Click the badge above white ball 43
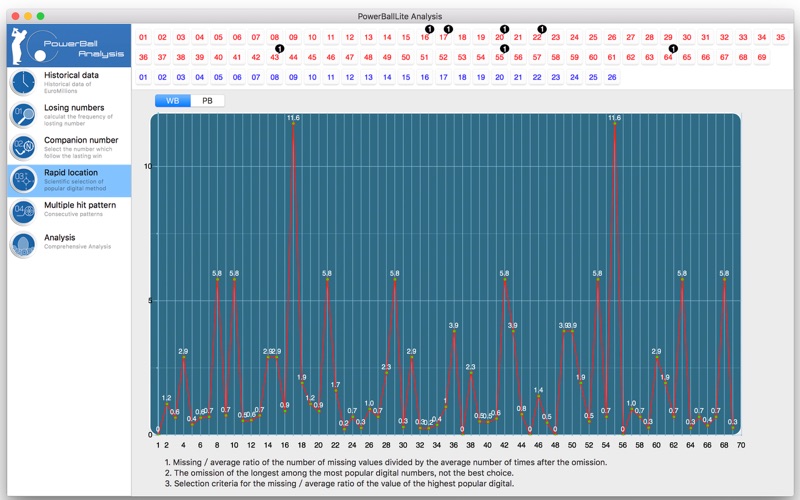 click(x=280, y=48)
